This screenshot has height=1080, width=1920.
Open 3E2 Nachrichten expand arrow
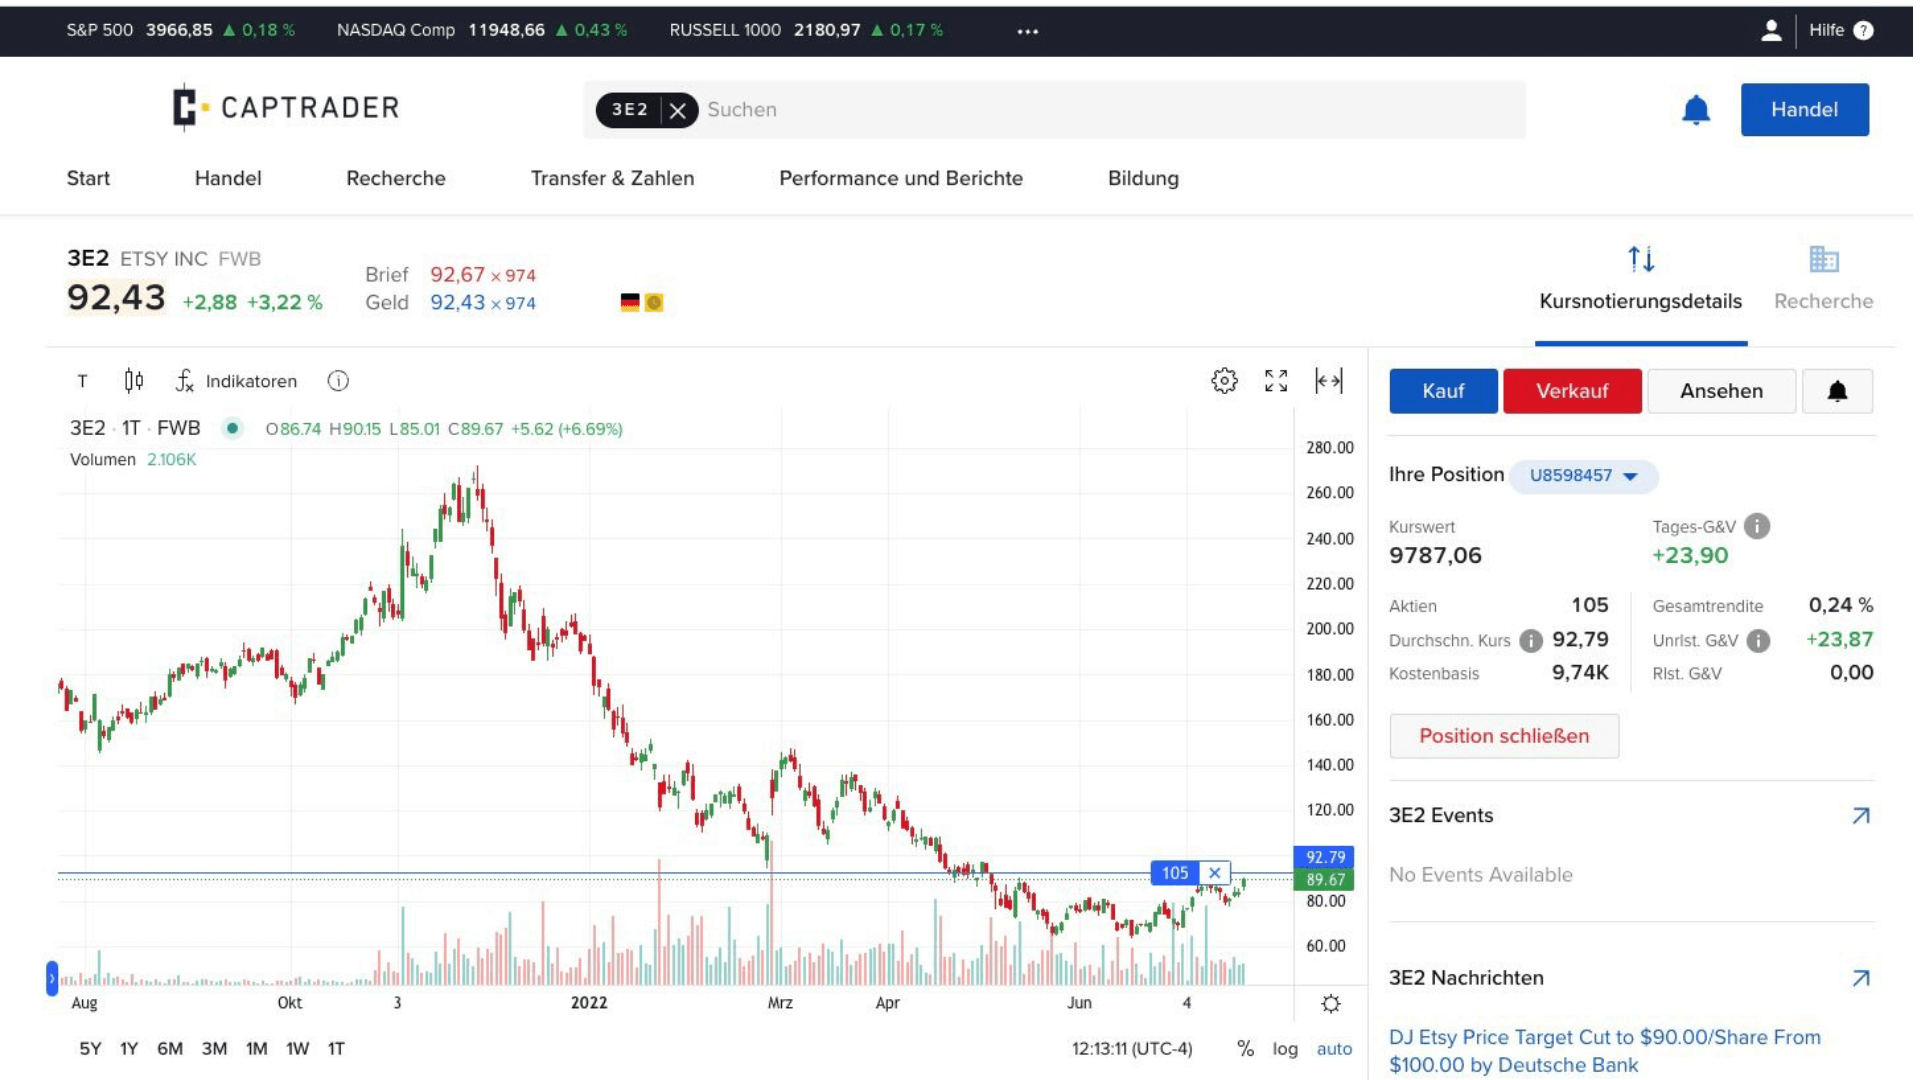[1861, 978]
